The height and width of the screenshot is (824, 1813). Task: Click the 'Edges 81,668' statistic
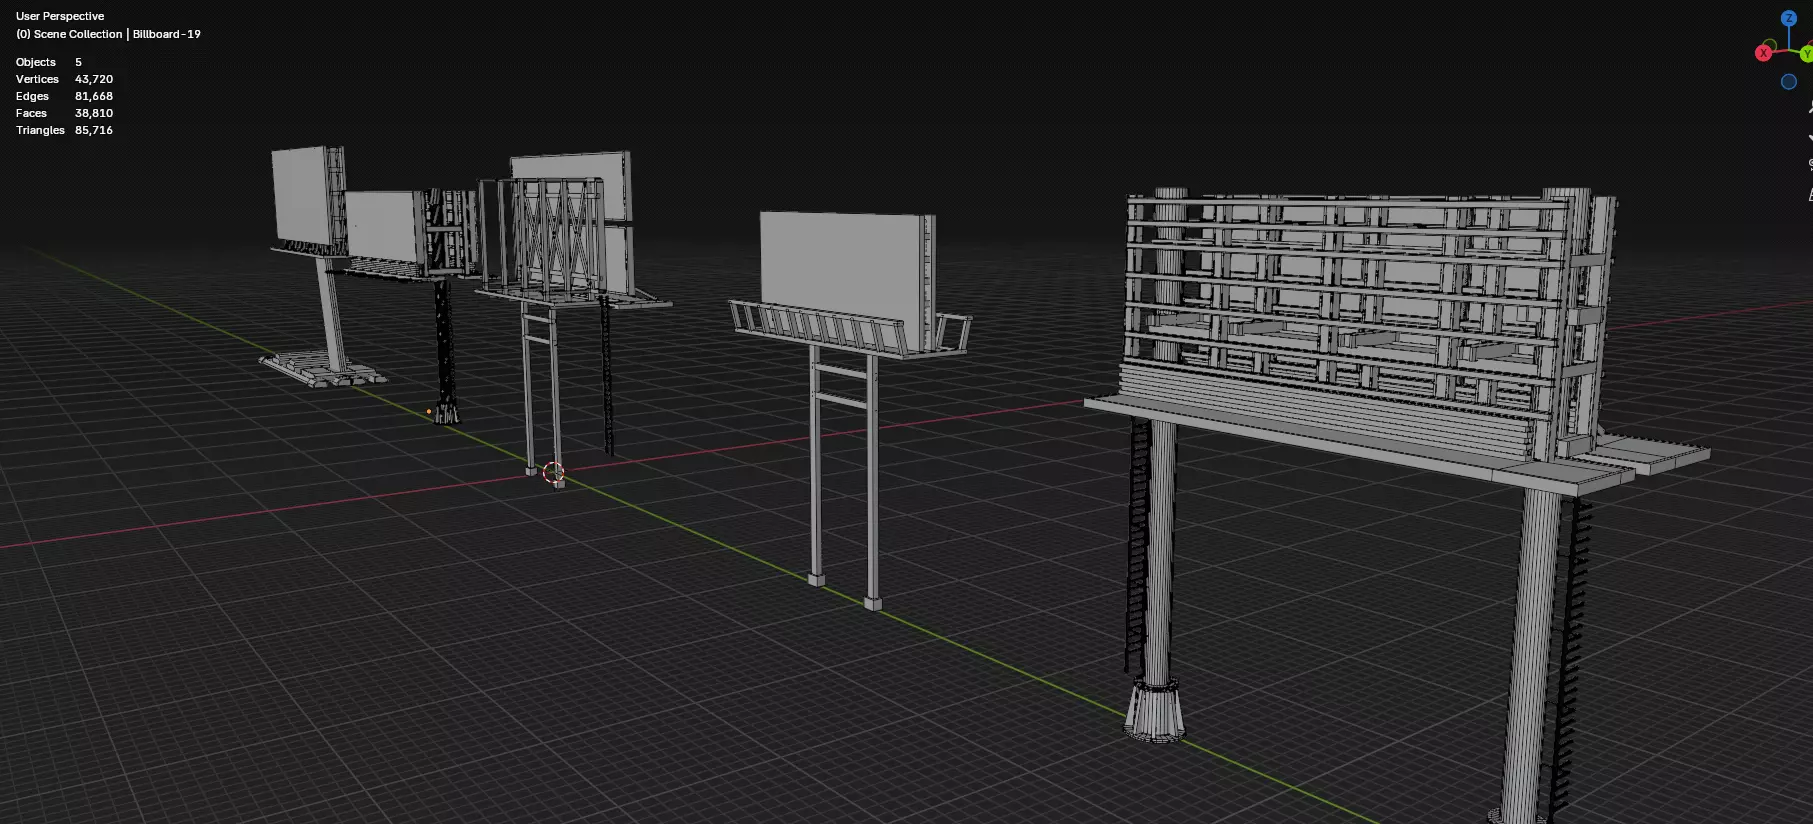(64, 96)
